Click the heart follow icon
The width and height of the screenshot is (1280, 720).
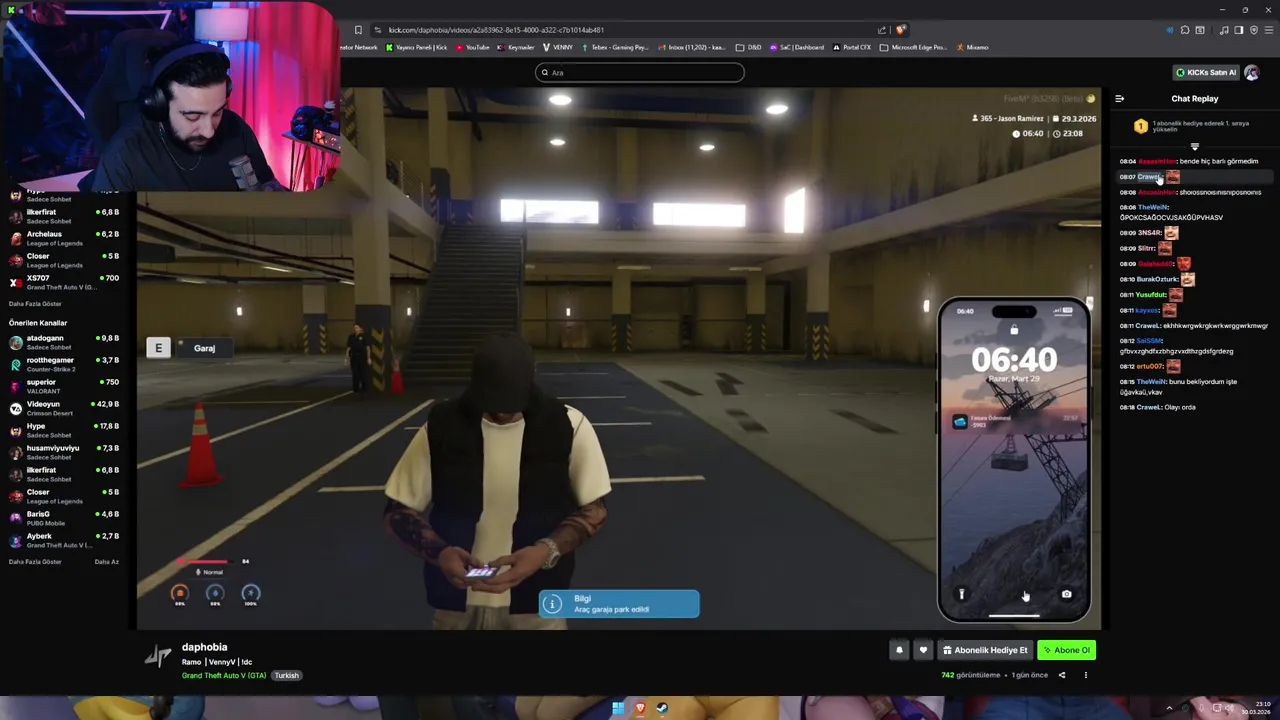pos(923,650)
